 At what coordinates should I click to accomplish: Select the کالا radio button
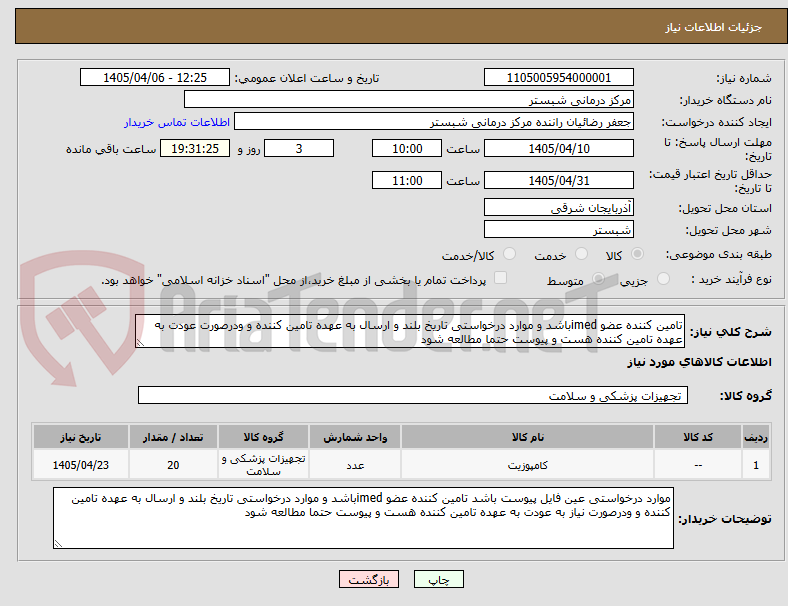637,254
